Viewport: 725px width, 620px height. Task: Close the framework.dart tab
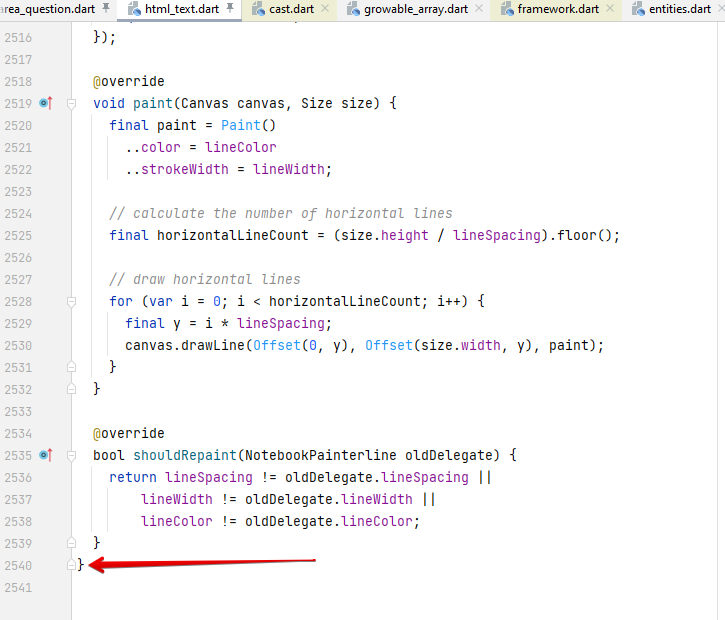(x=610, y=8)
